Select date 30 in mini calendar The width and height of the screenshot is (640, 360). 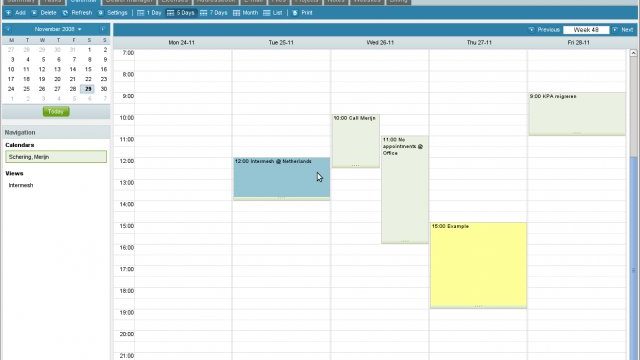click(x=104, y=89)
